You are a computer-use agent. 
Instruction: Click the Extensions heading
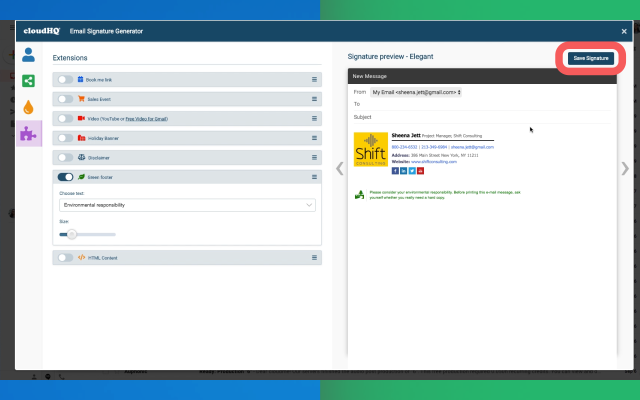70,58
